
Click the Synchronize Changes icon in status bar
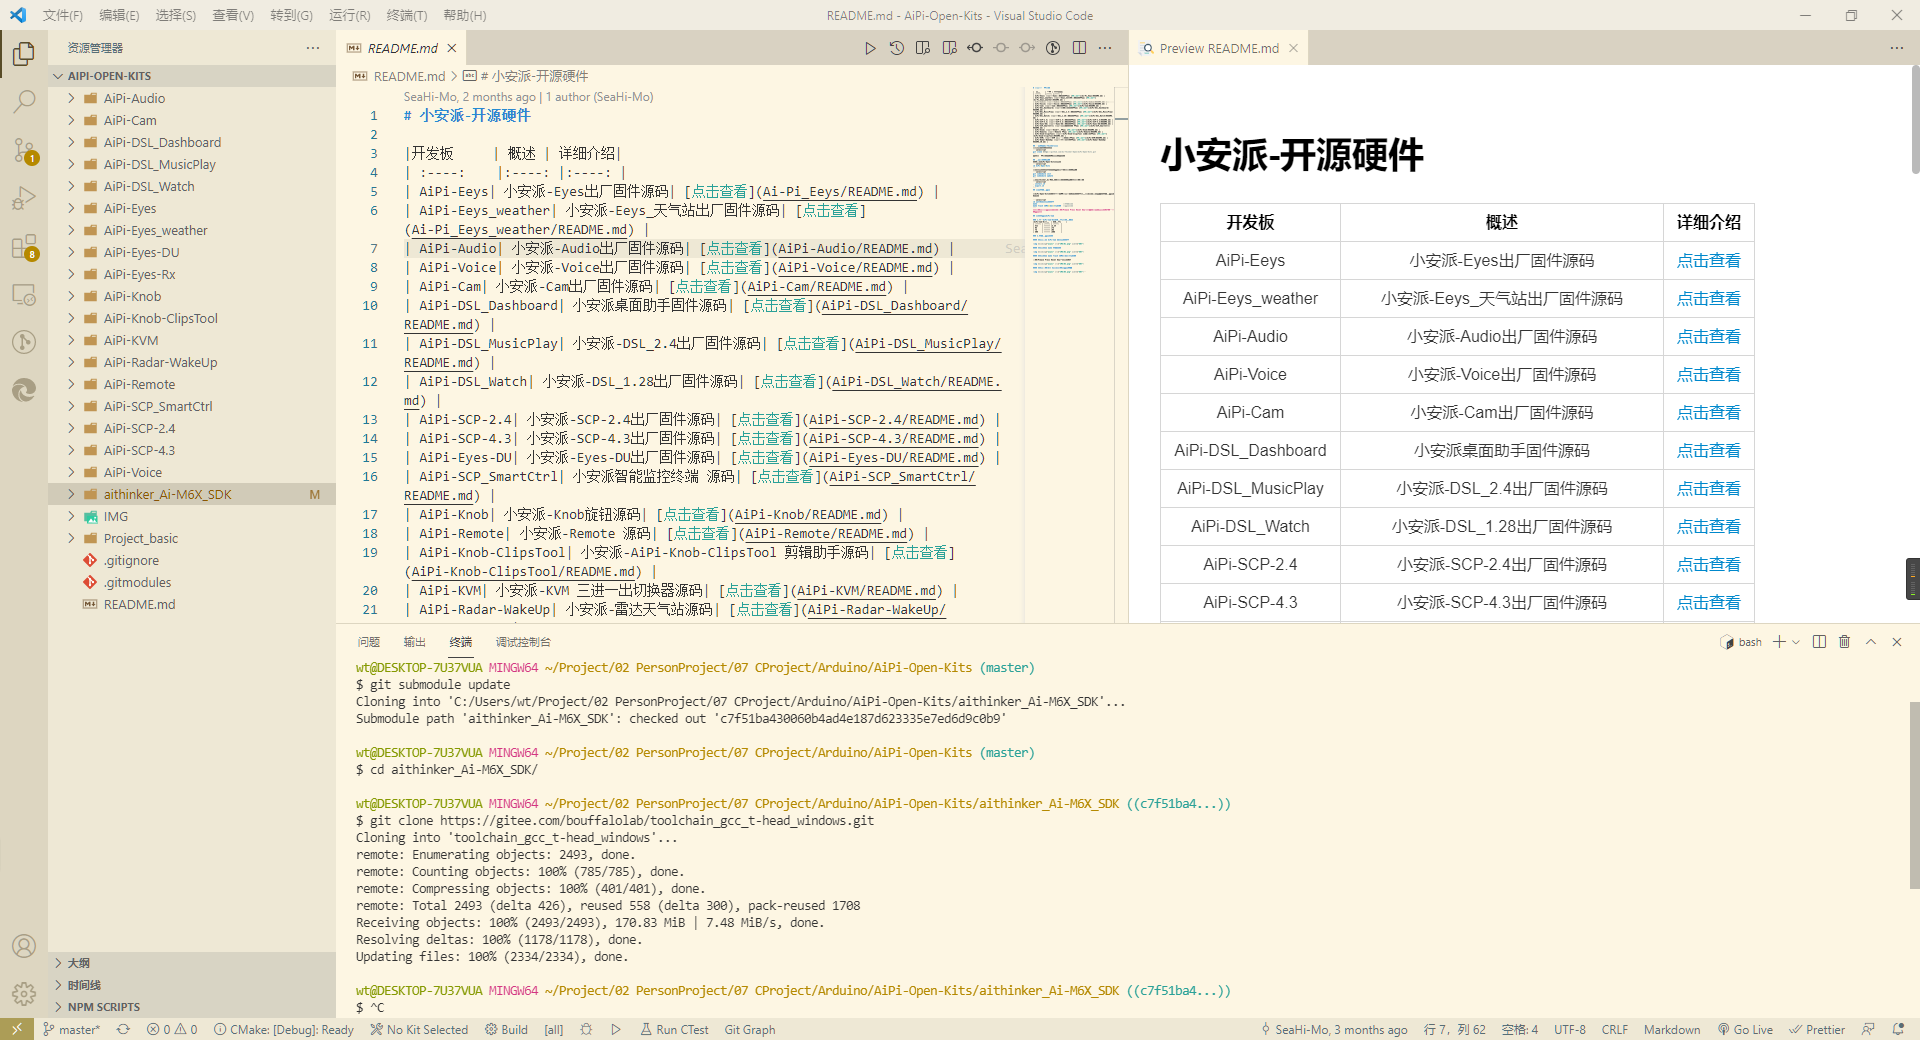[123, 1029]
